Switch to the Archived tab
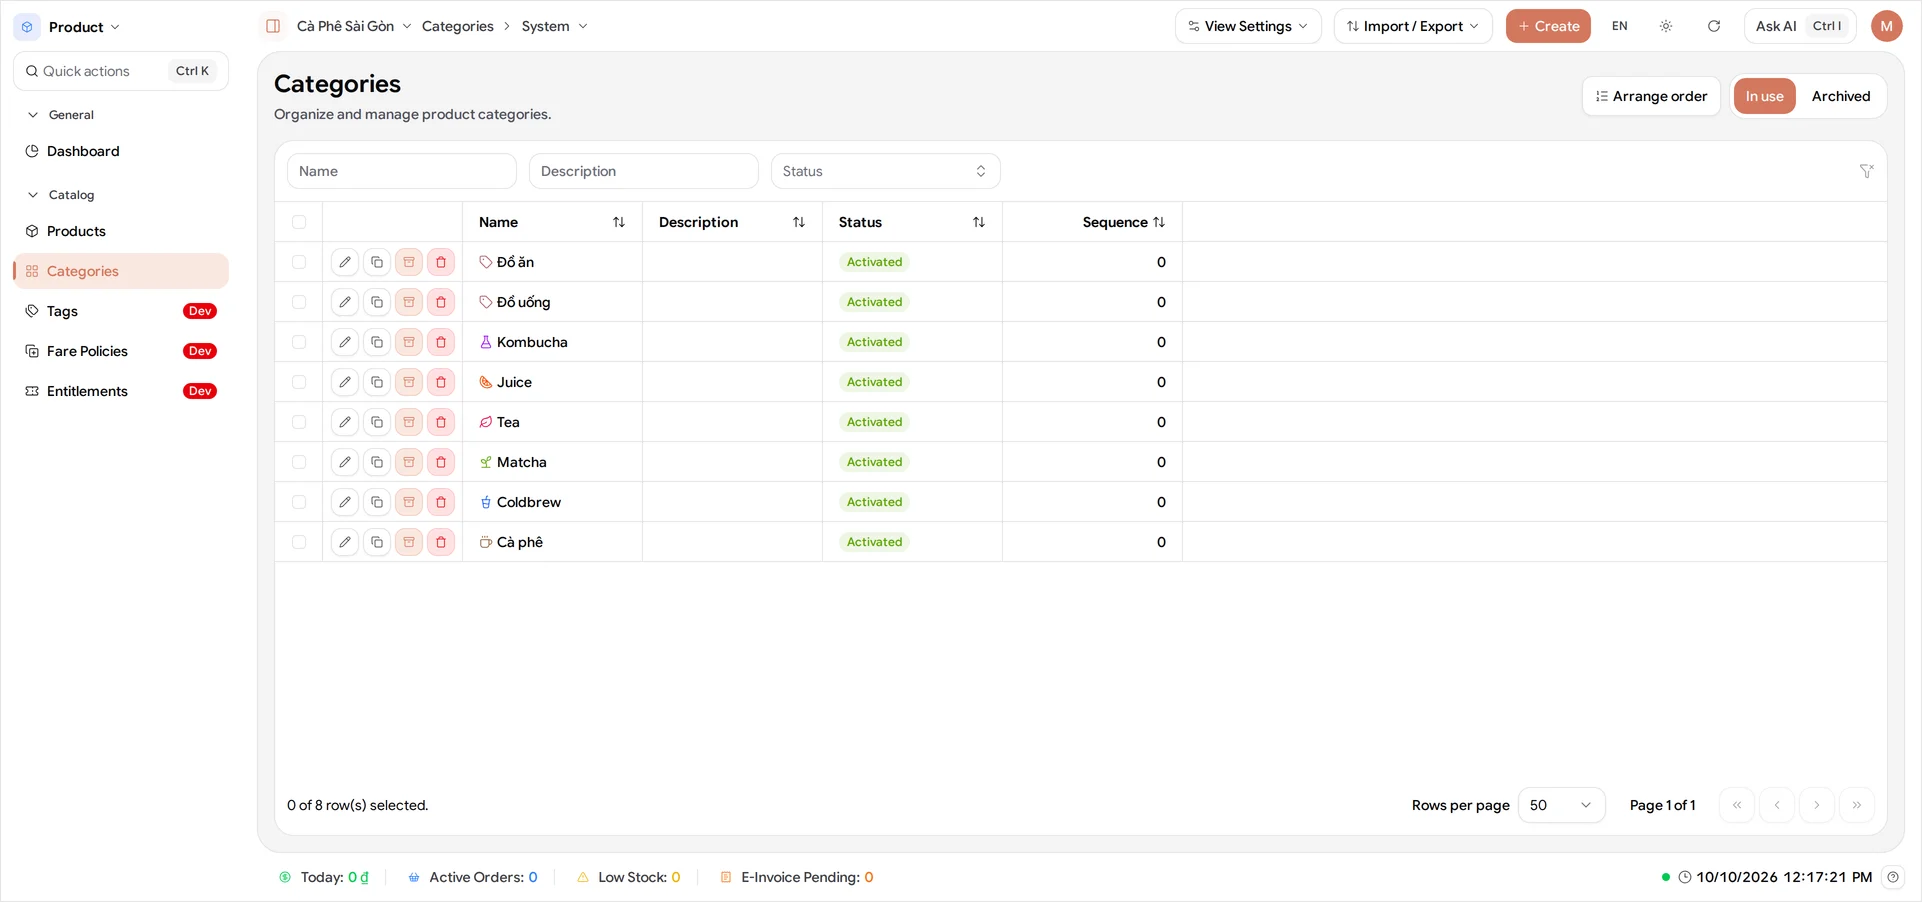 [x=1840, y=96]
